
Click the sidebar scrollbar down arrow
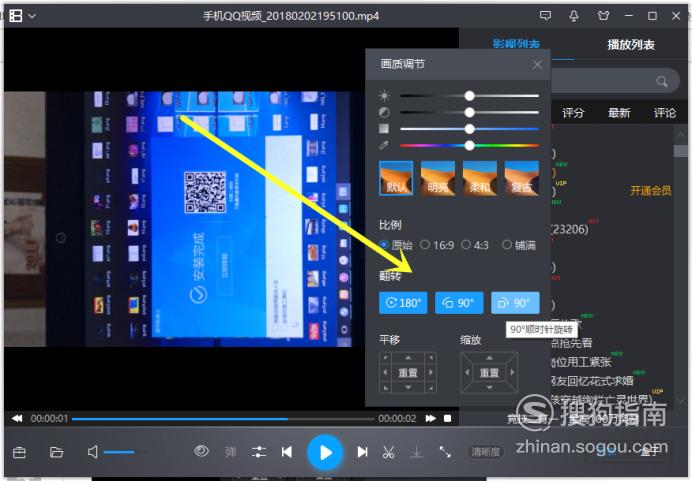point(681,400)
